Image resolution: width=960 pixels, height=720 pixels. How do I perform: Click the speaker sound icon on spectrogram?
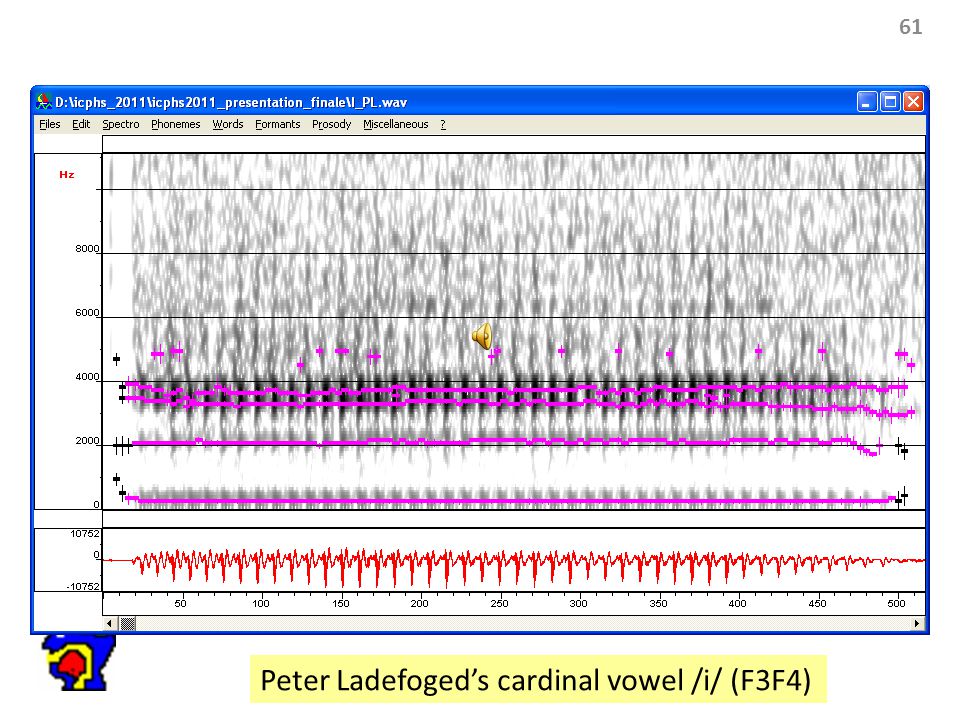tap(482, 336)
